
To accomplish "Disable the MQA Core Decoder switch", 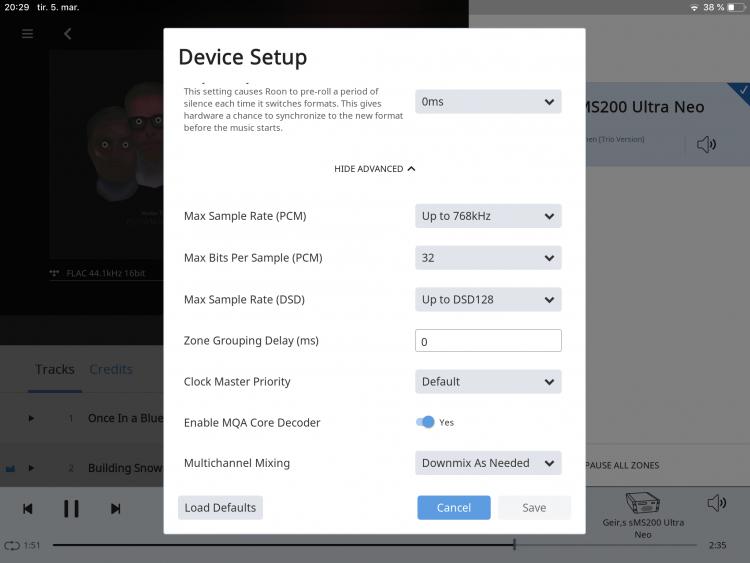I will 426,422.
